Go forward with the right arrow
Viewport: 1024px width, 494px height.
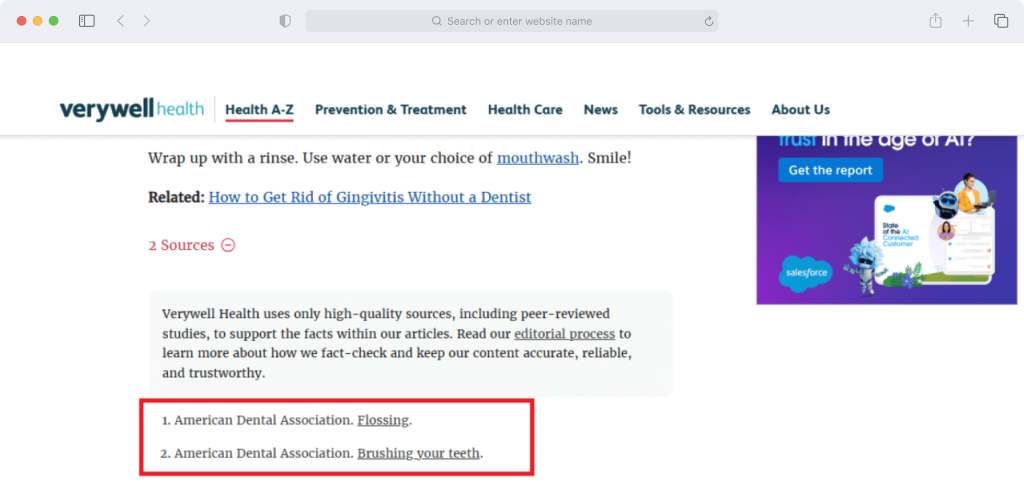click(146, 21)
